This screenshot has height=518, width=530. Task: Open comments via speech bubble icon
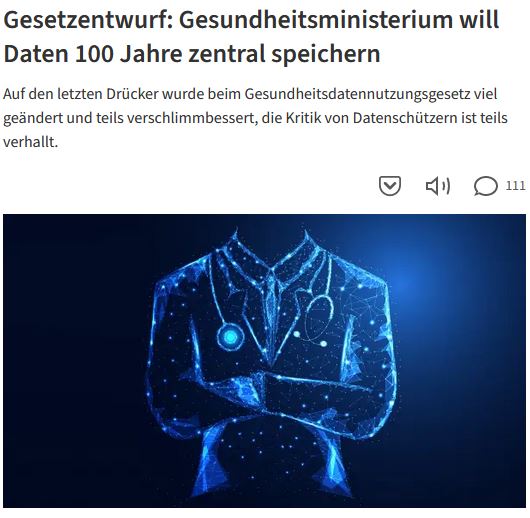pos(486,186)
